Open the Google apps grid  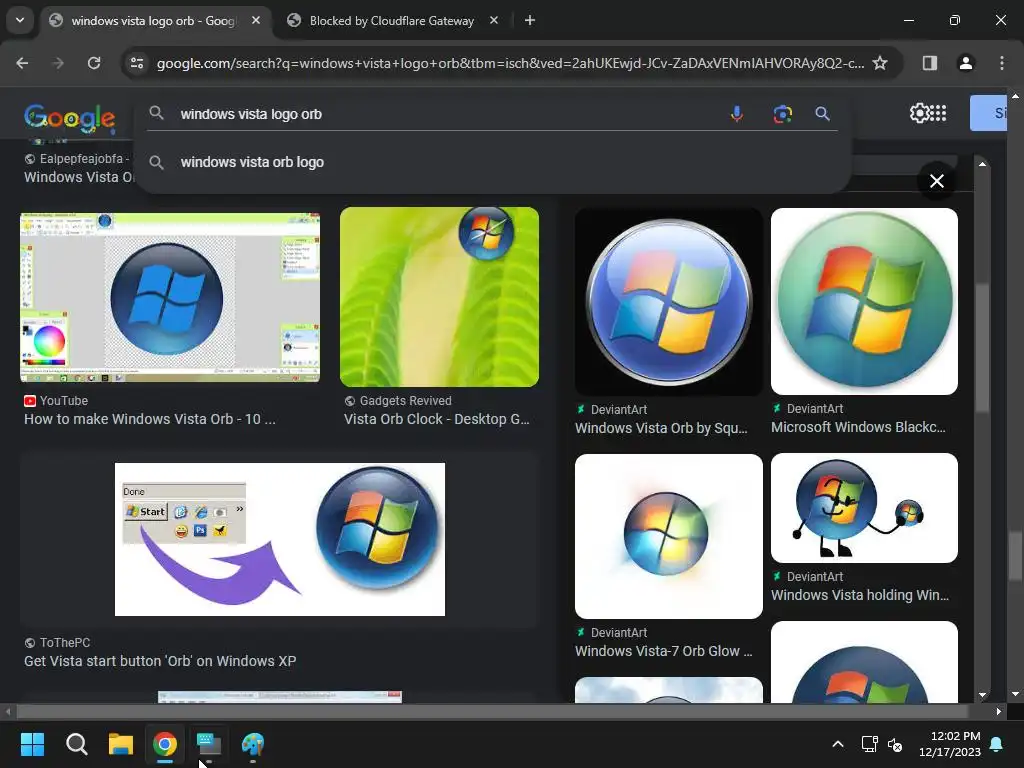(938, 113)
